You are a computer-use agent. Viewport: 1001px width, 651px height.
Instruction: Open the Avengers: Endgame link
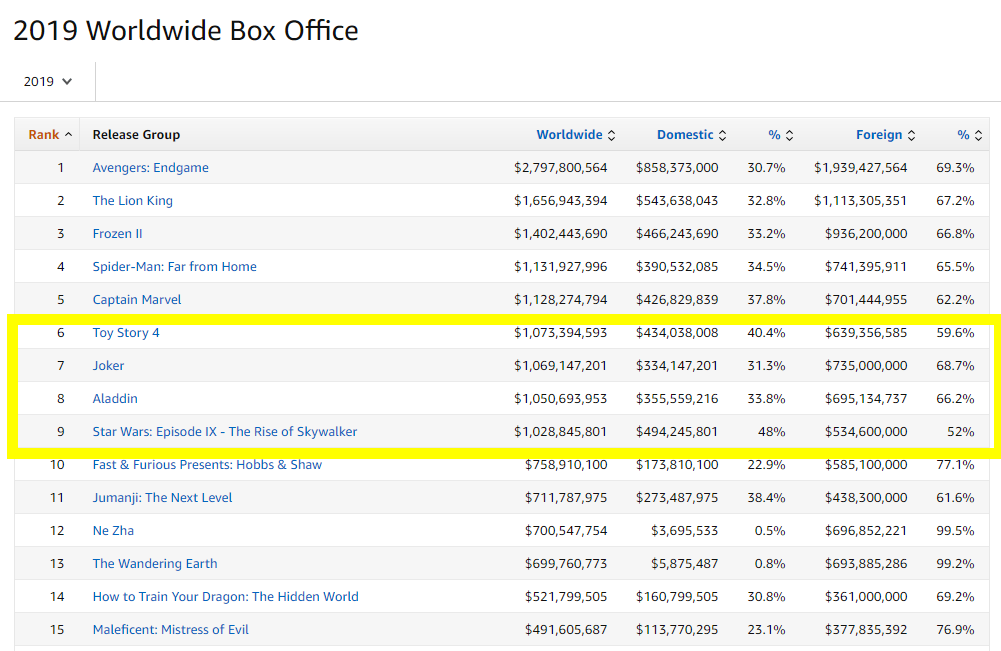pyautogui.click(x=151, y=168)
